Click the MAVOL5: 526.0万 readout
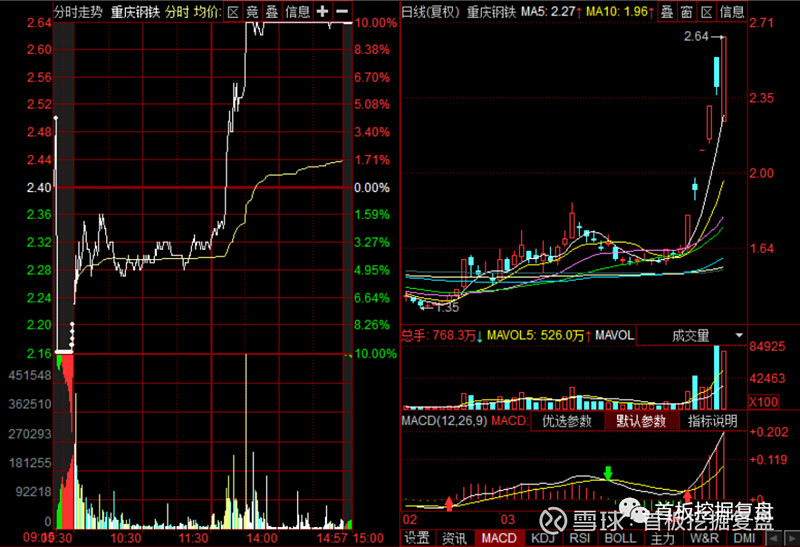Viewport: 800px width, 547px height. coord(539,335)
